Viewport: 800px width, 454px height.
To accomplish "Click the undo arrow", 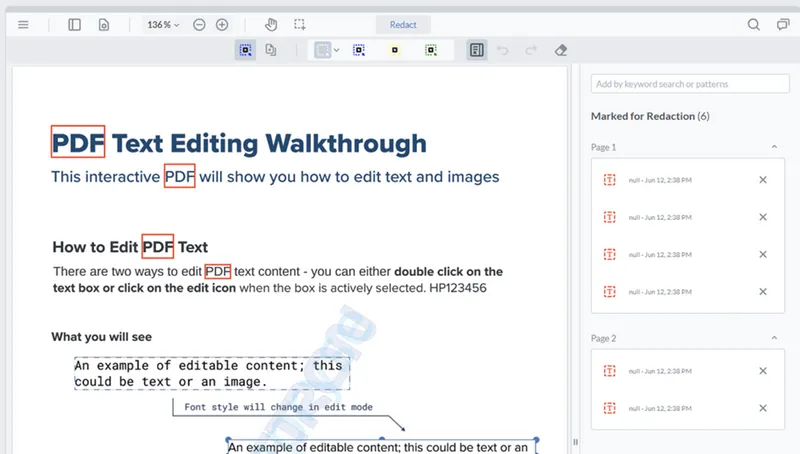I will [x=503, y=50].
